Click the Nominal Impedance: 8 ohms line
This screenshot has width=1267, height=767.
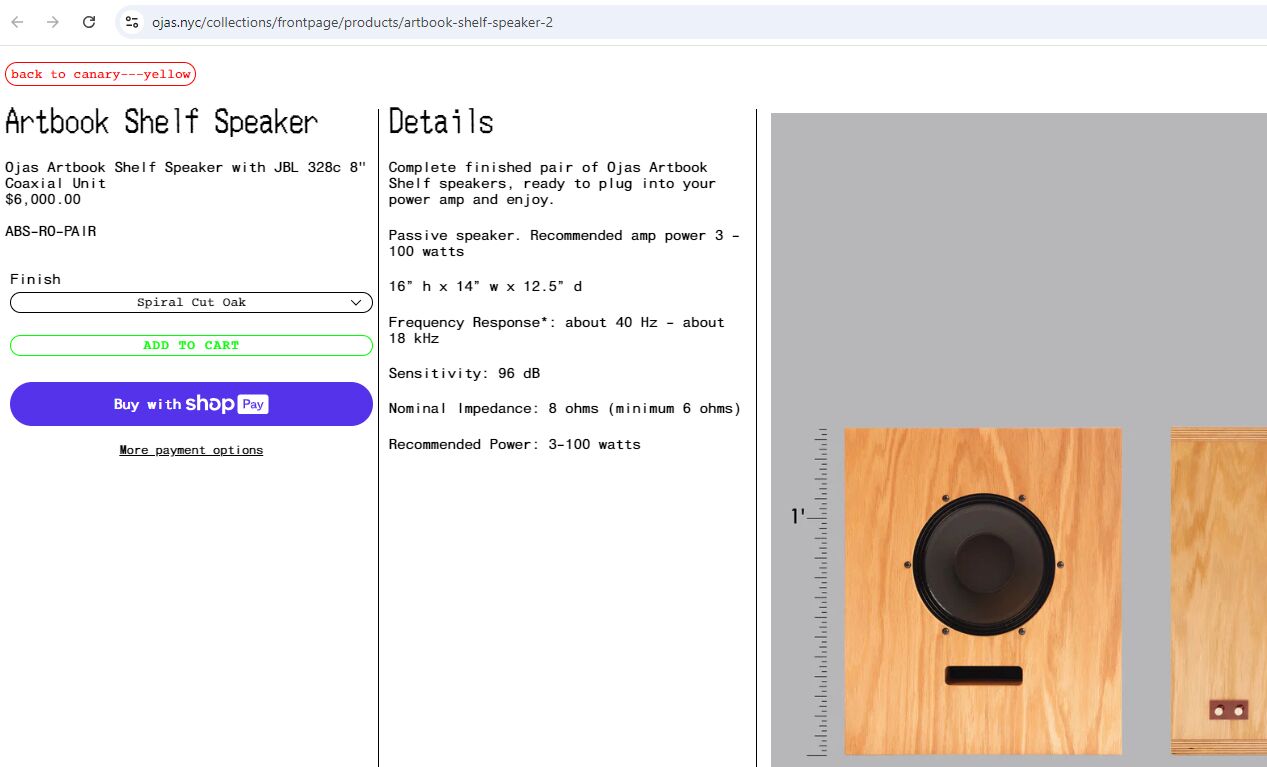click(565, 408)
